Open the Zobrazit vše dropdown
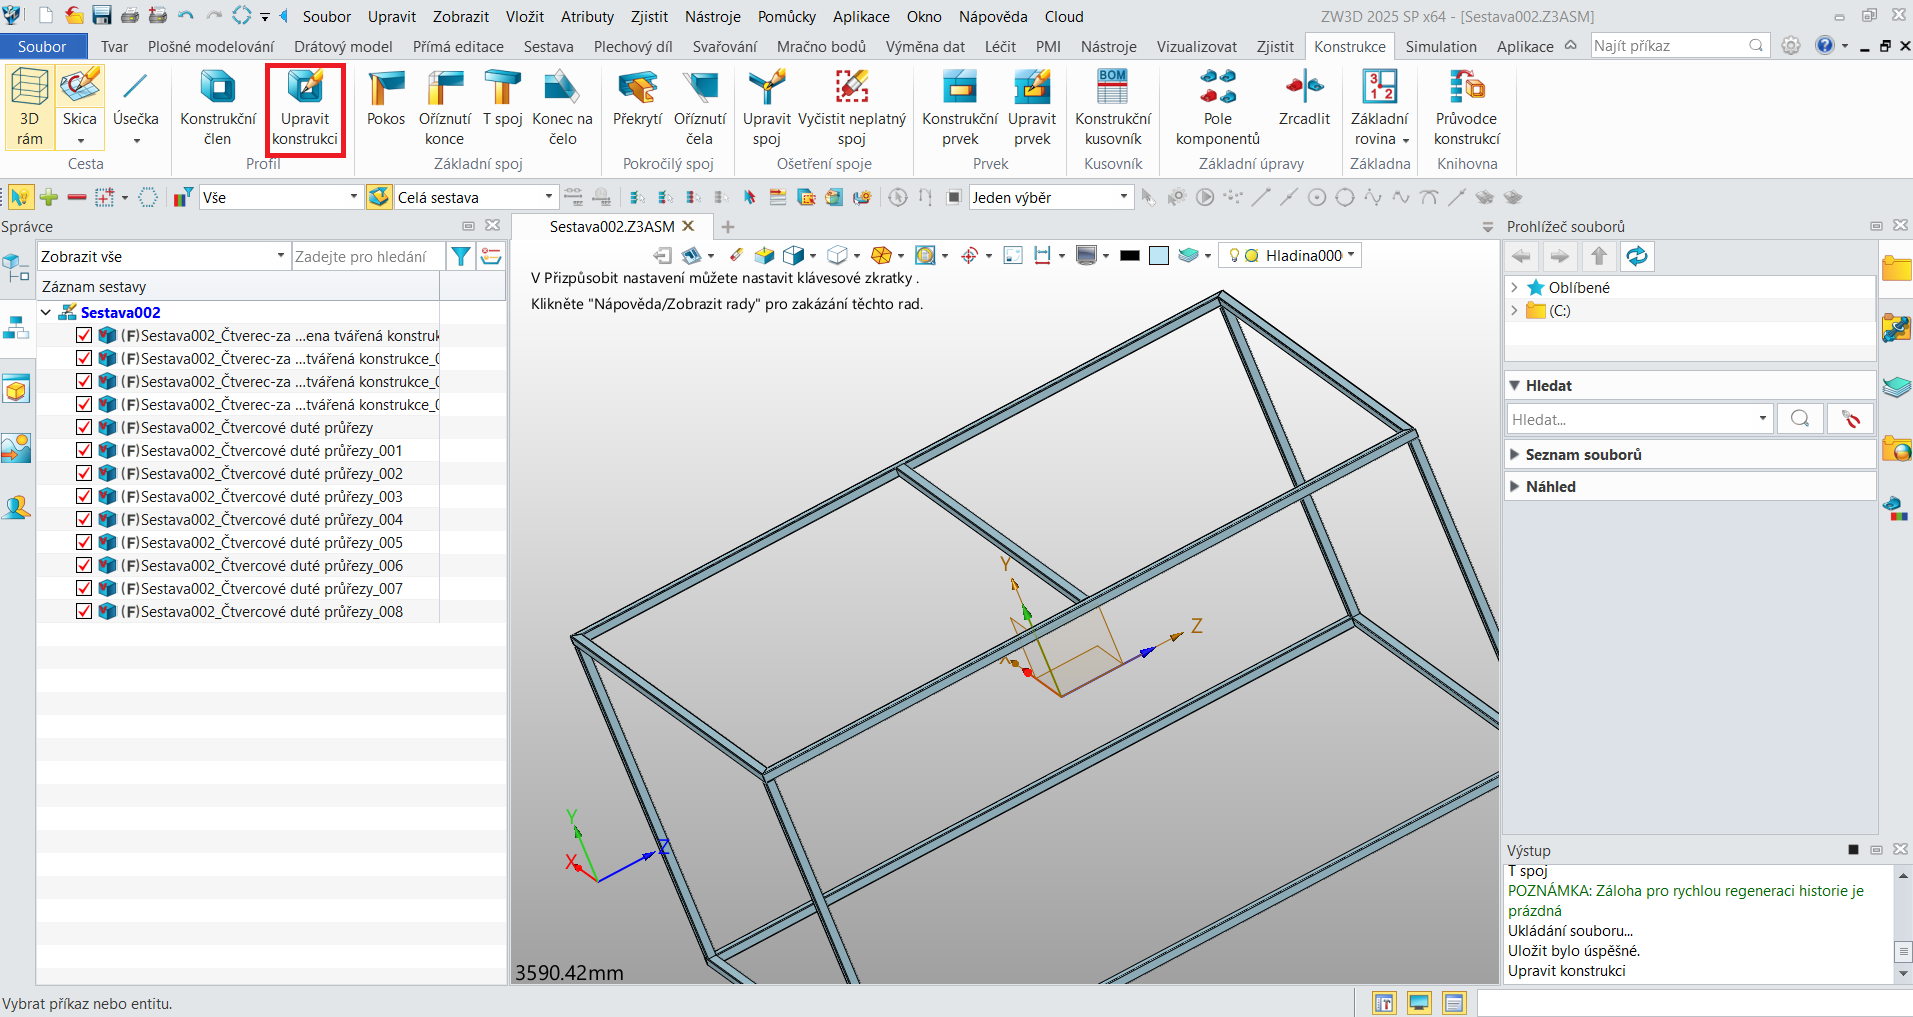 pos(164,257)
